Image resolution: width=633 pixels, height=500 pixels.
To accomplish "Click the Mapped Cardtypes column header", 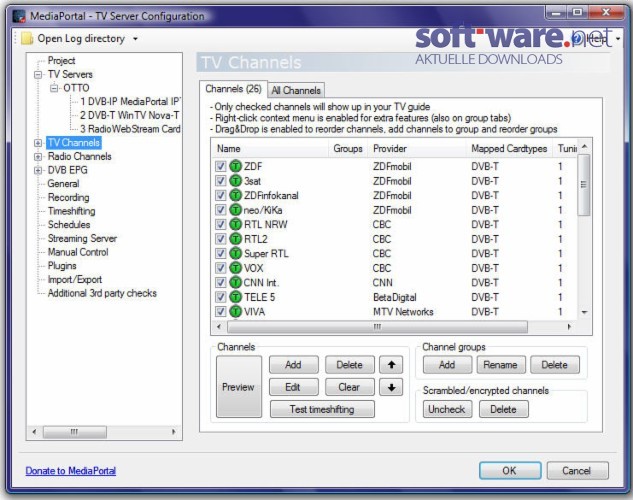I will click(x=509, y=149).
